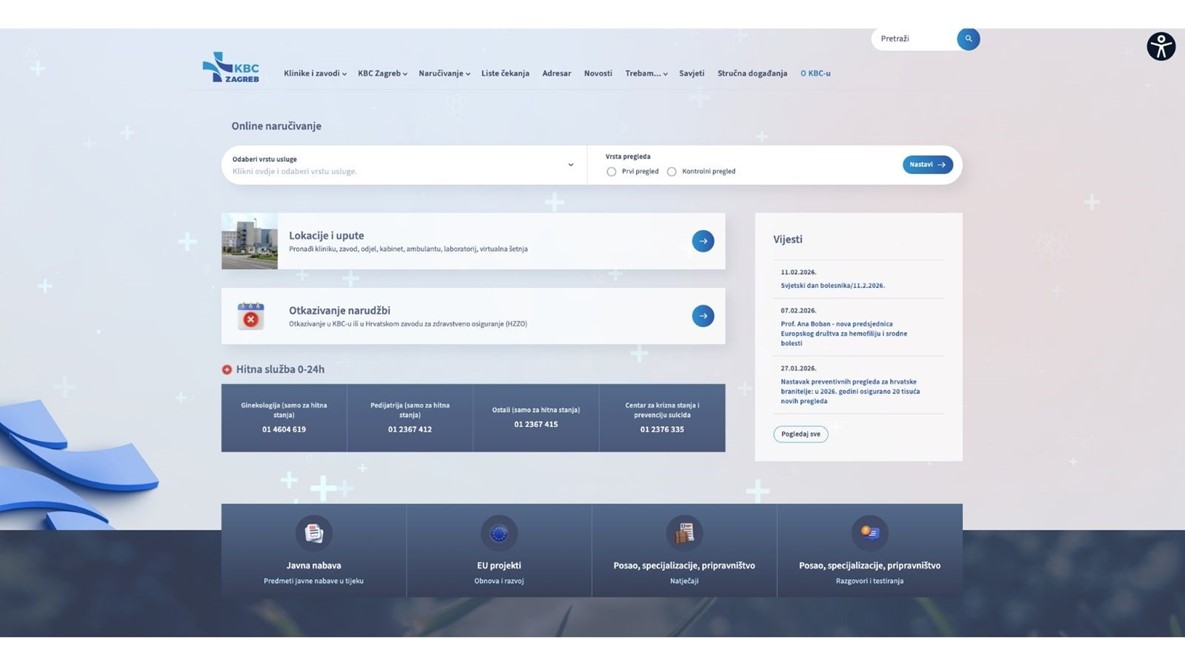The image size is (1185, 666).
Task: Click the Javna nabava document icon
Action: tap(314, 533)
